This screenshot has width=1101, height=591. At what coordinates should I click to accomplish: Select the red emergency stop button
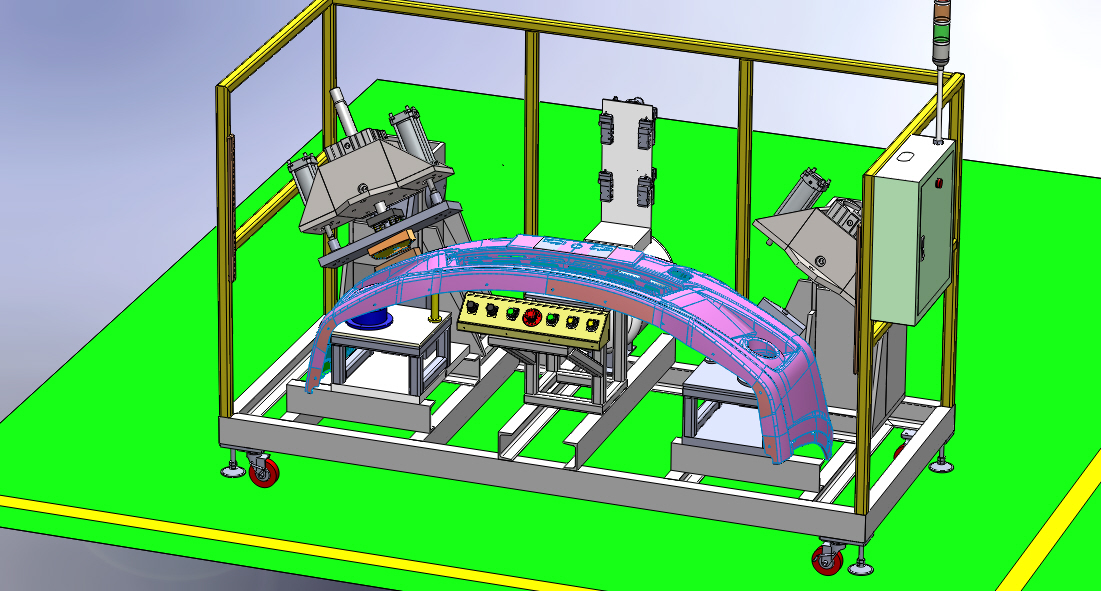coord(532,317)
